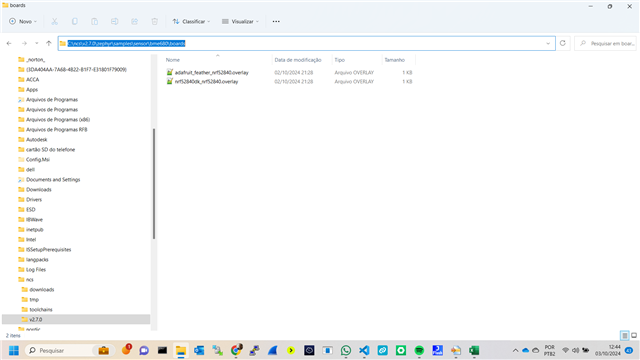Screen dimensions: 640x360
Task: Open the Windows Start menu
Action: pyautogui.click(x=14, y=350)
